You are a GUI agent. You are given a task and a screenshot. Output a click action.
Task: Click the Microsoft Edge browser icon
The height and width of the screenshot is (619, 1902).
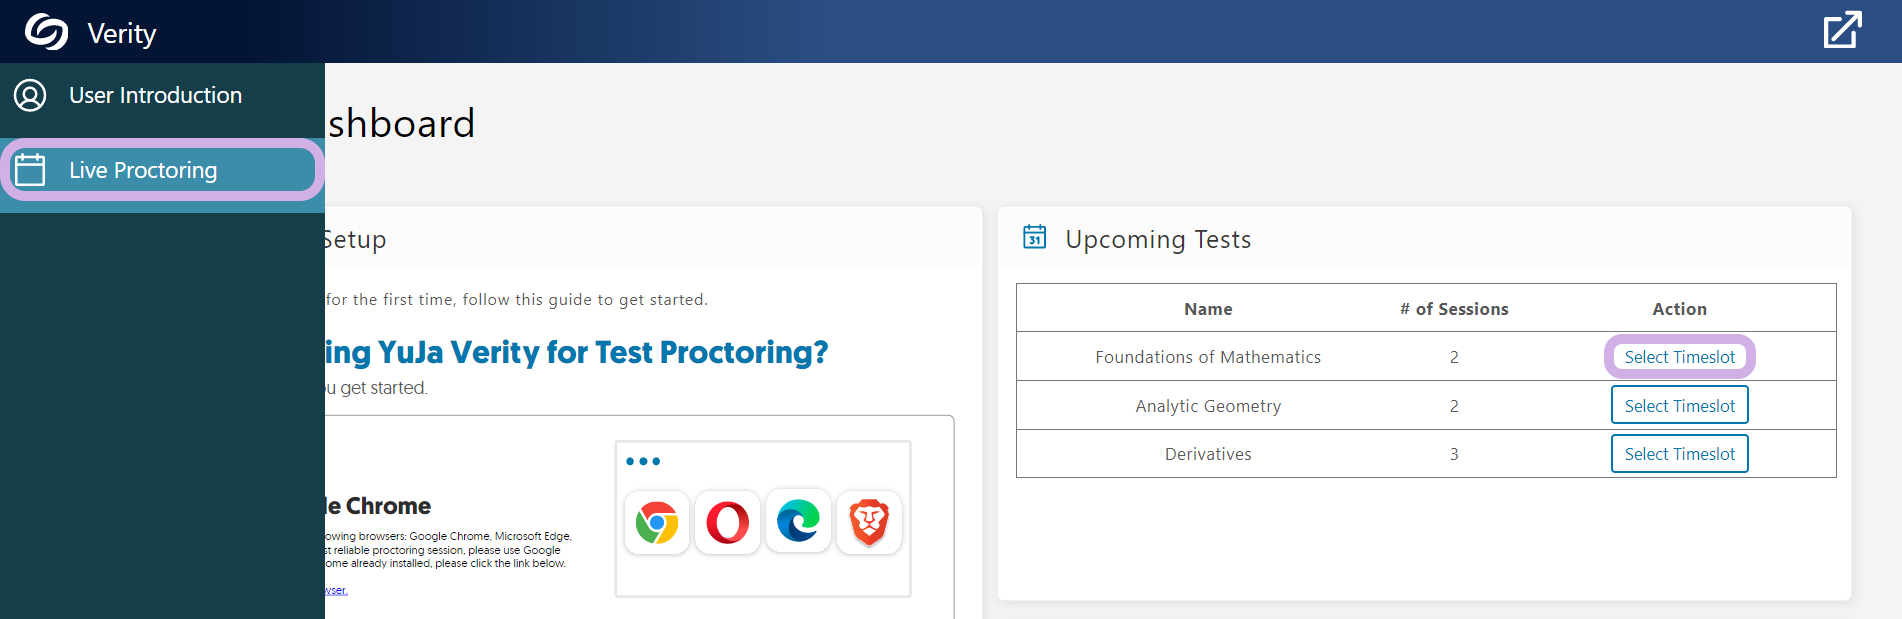798,521
